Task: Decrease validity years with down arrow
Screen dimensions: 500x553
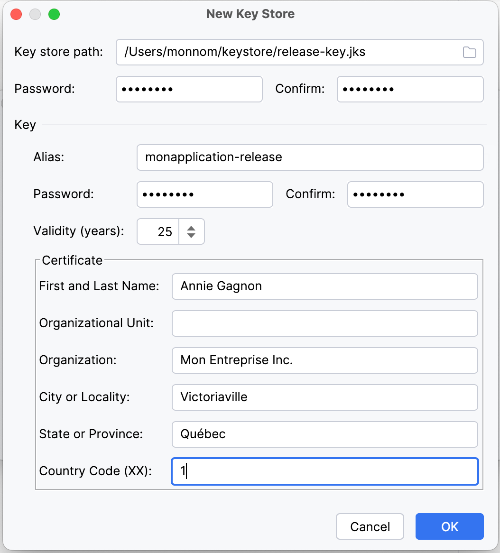Action: click(191, 235)
